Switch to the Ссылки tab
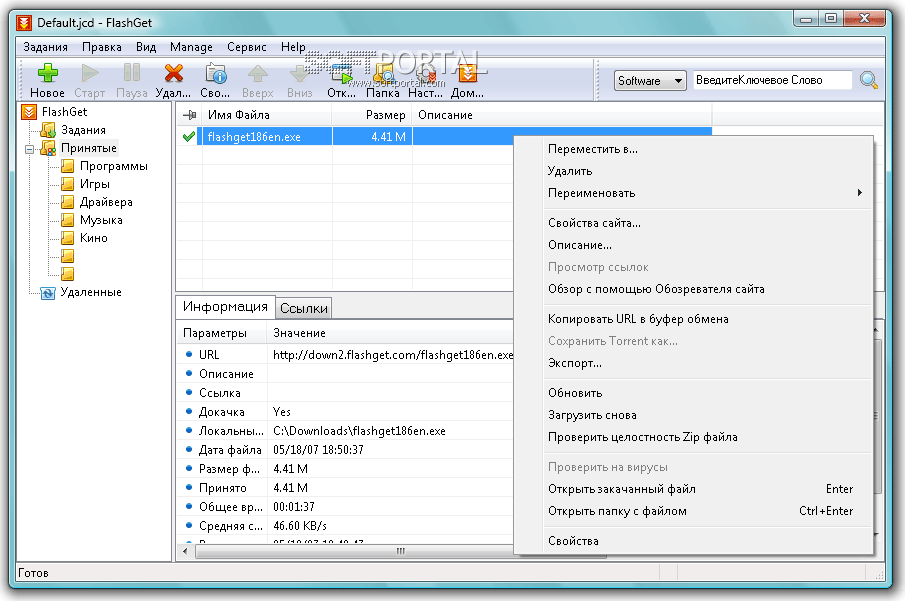This screenshot has height=601, width=905. (304, 308)
